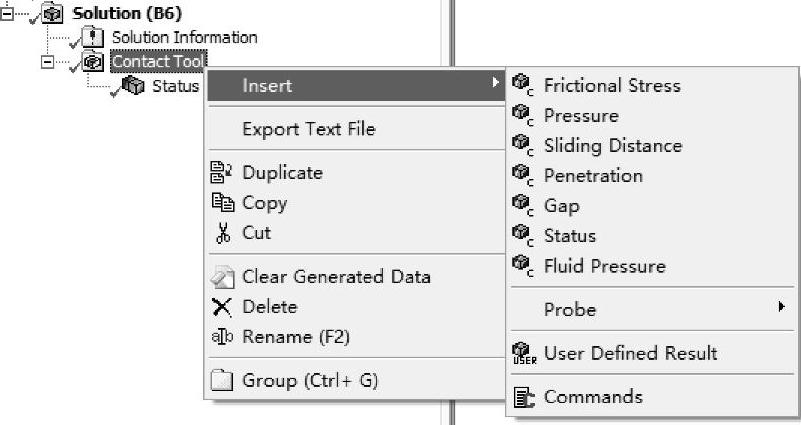Select Solution Information in tree

point(184,37)
